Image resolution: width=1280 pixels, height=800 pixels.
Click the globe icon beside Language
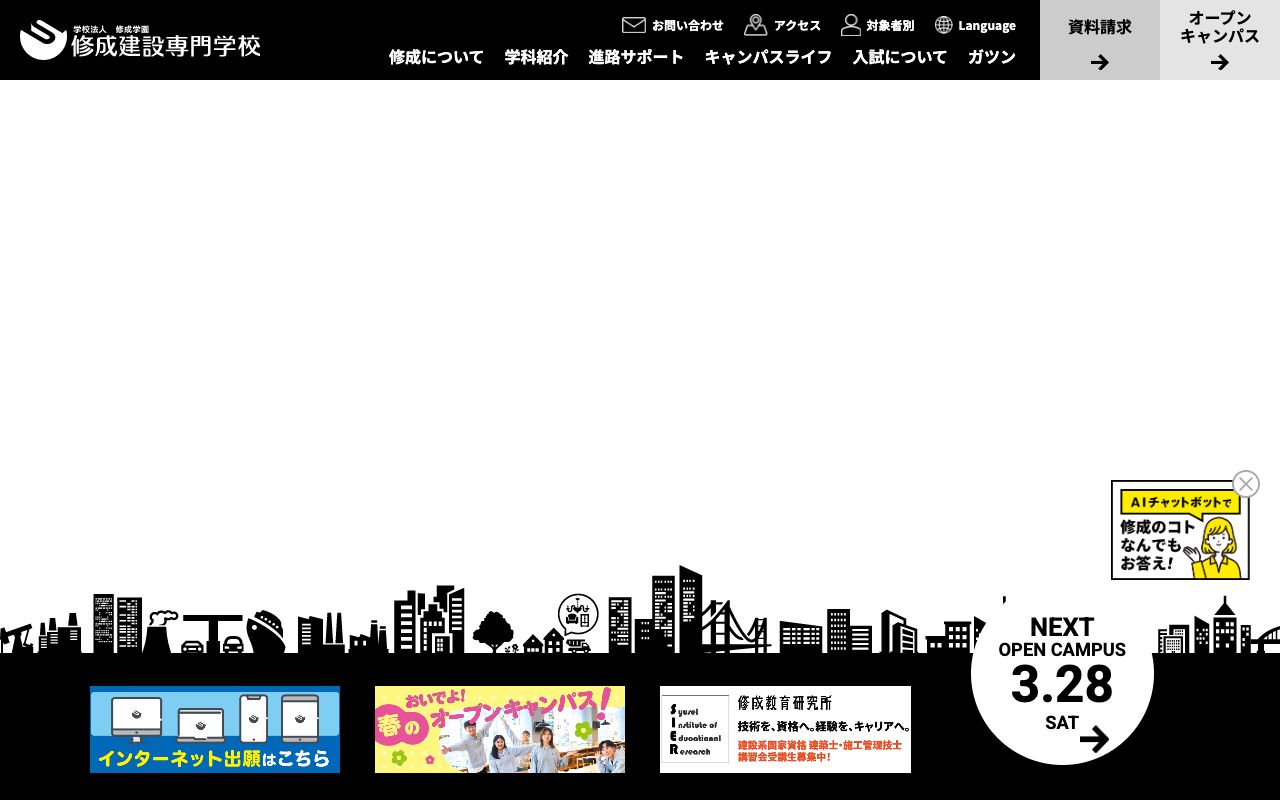[x=942, y=24]
